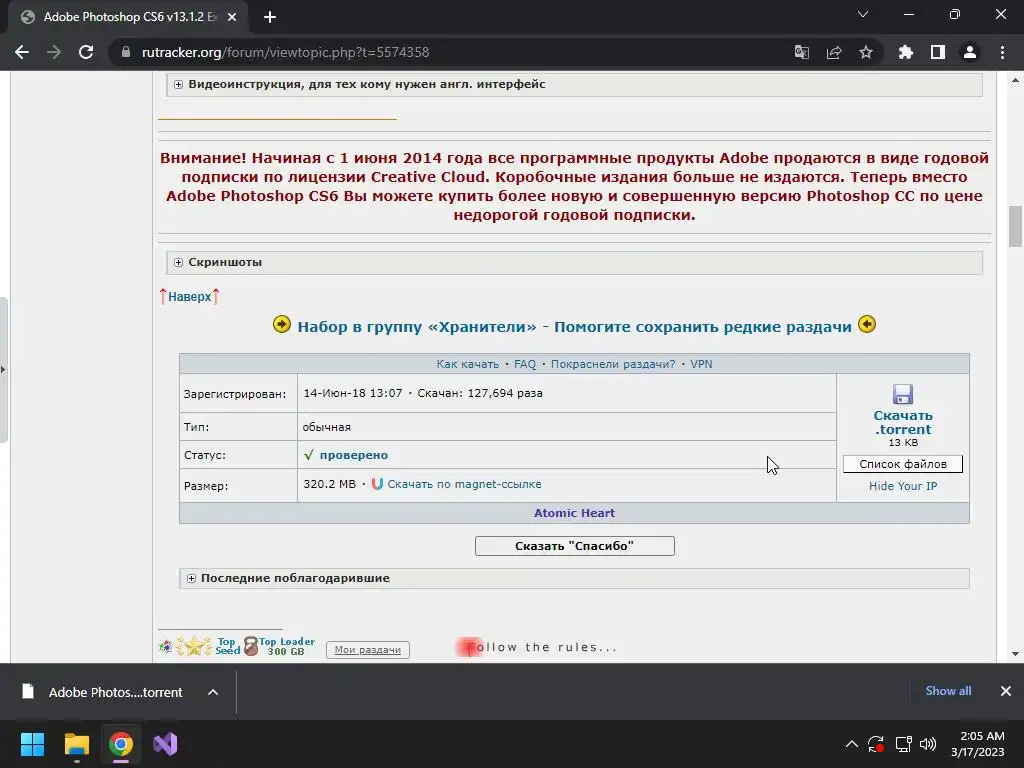The width and height of the screenshot is (1024, 768).
Task: Show hidden system tray icons
Action: tap(852, 744)
